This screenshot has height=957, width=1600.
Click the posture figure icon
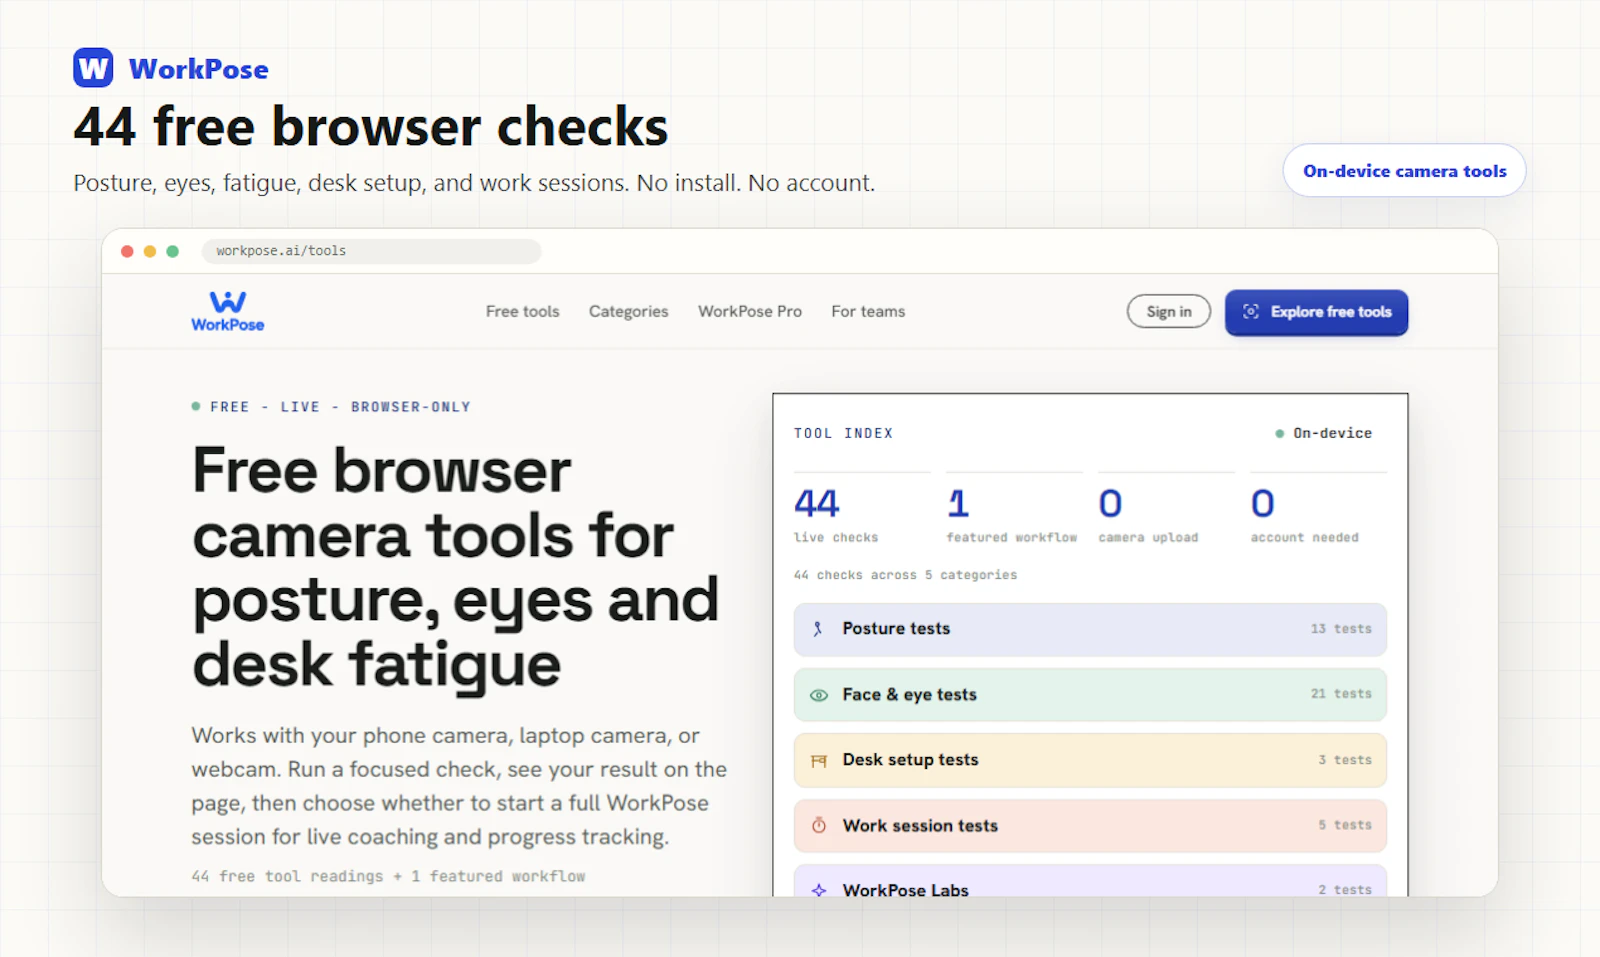coord(818,629)
